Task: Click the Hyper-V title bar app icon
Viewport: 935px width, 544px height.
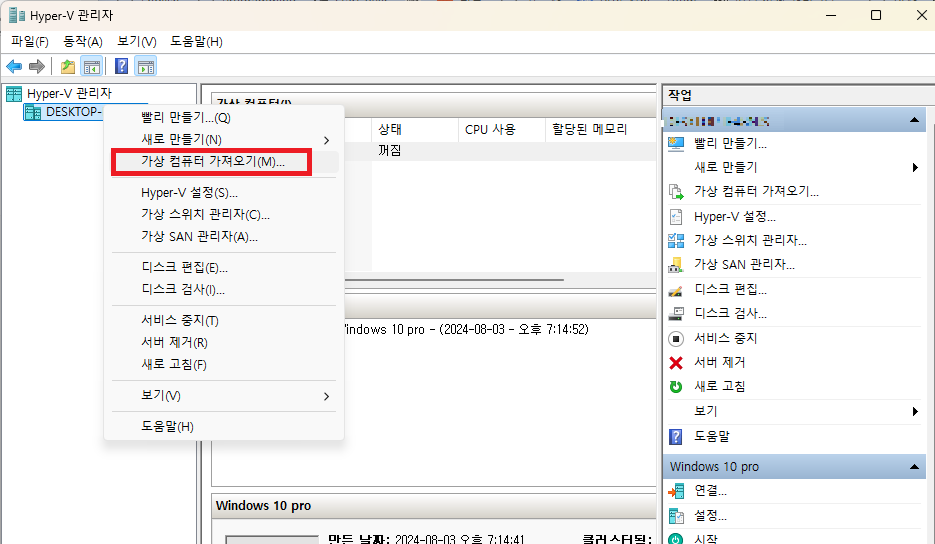Action: coord(17,16)
